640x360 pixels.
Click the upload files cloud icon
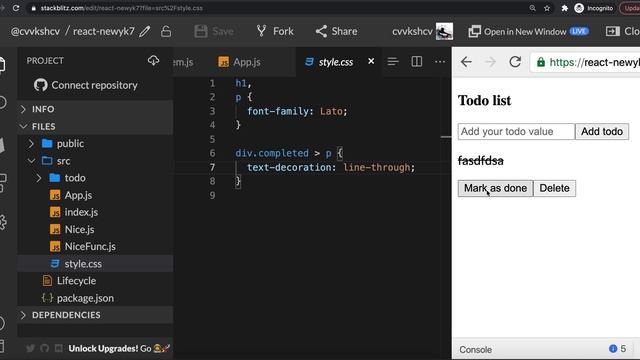[x=153, y=60]
